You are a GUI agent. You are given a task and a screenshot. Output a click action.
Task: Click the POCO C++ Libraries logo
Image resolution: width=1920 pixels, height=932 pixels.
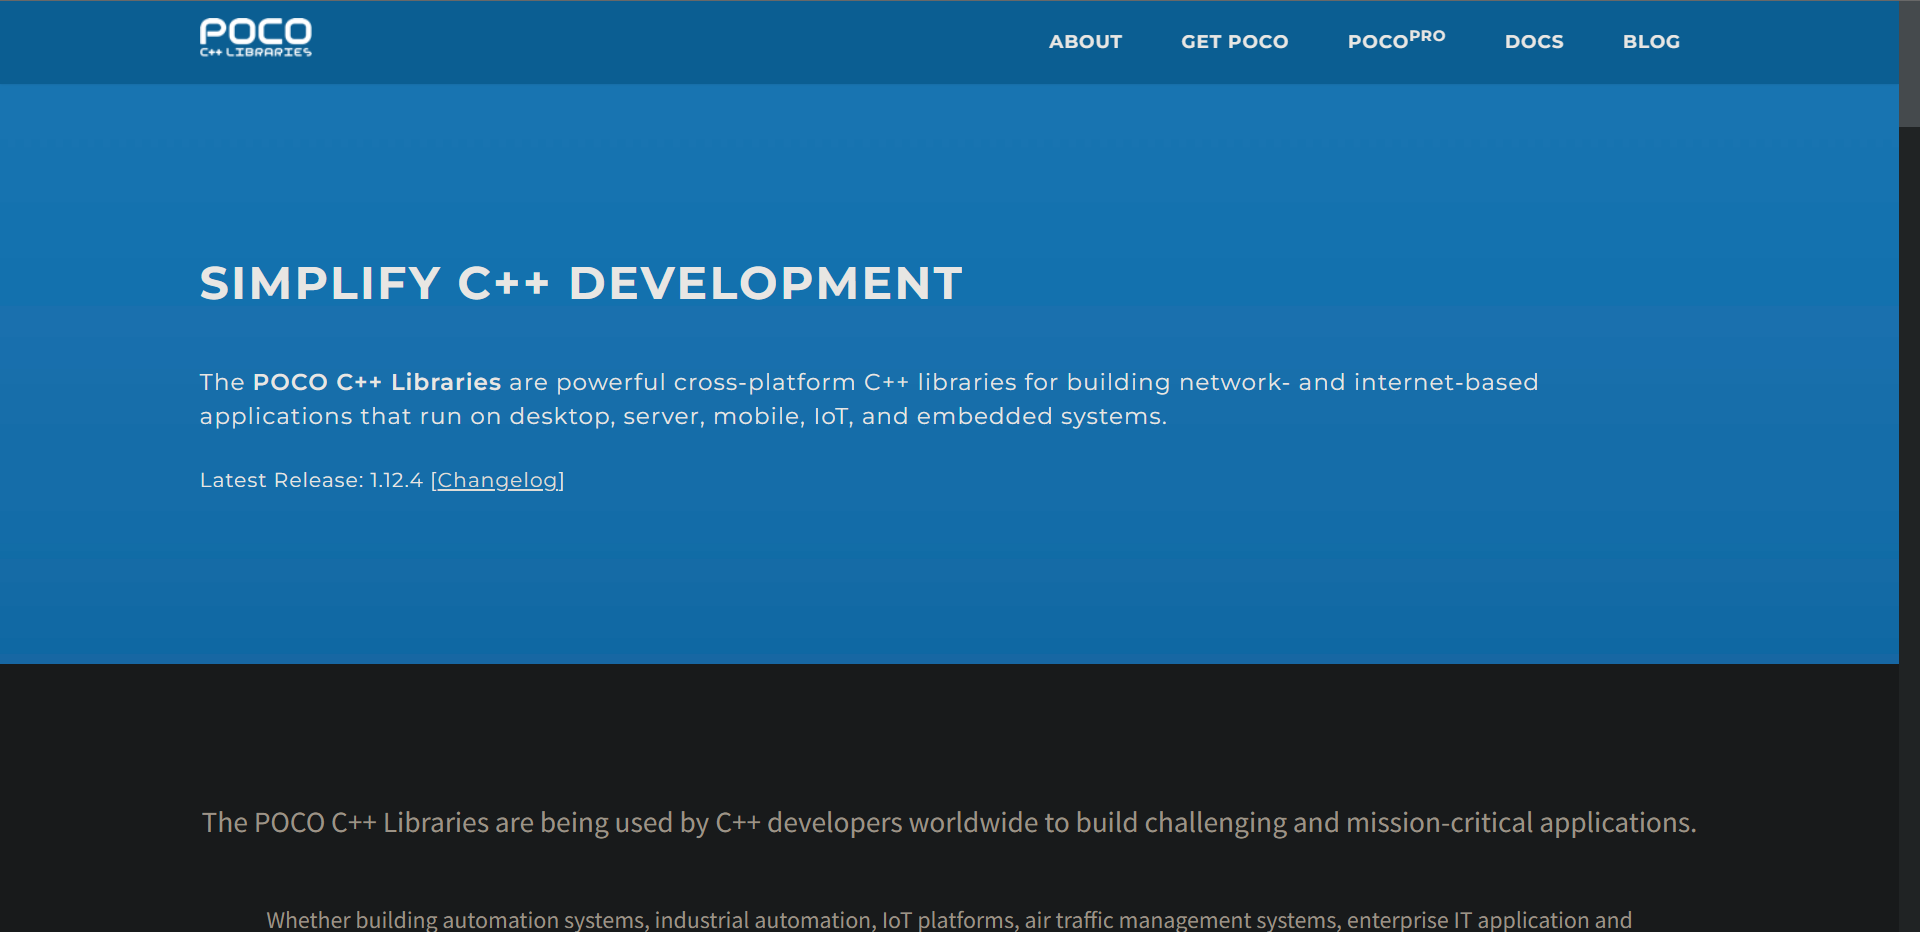(256, 38)
